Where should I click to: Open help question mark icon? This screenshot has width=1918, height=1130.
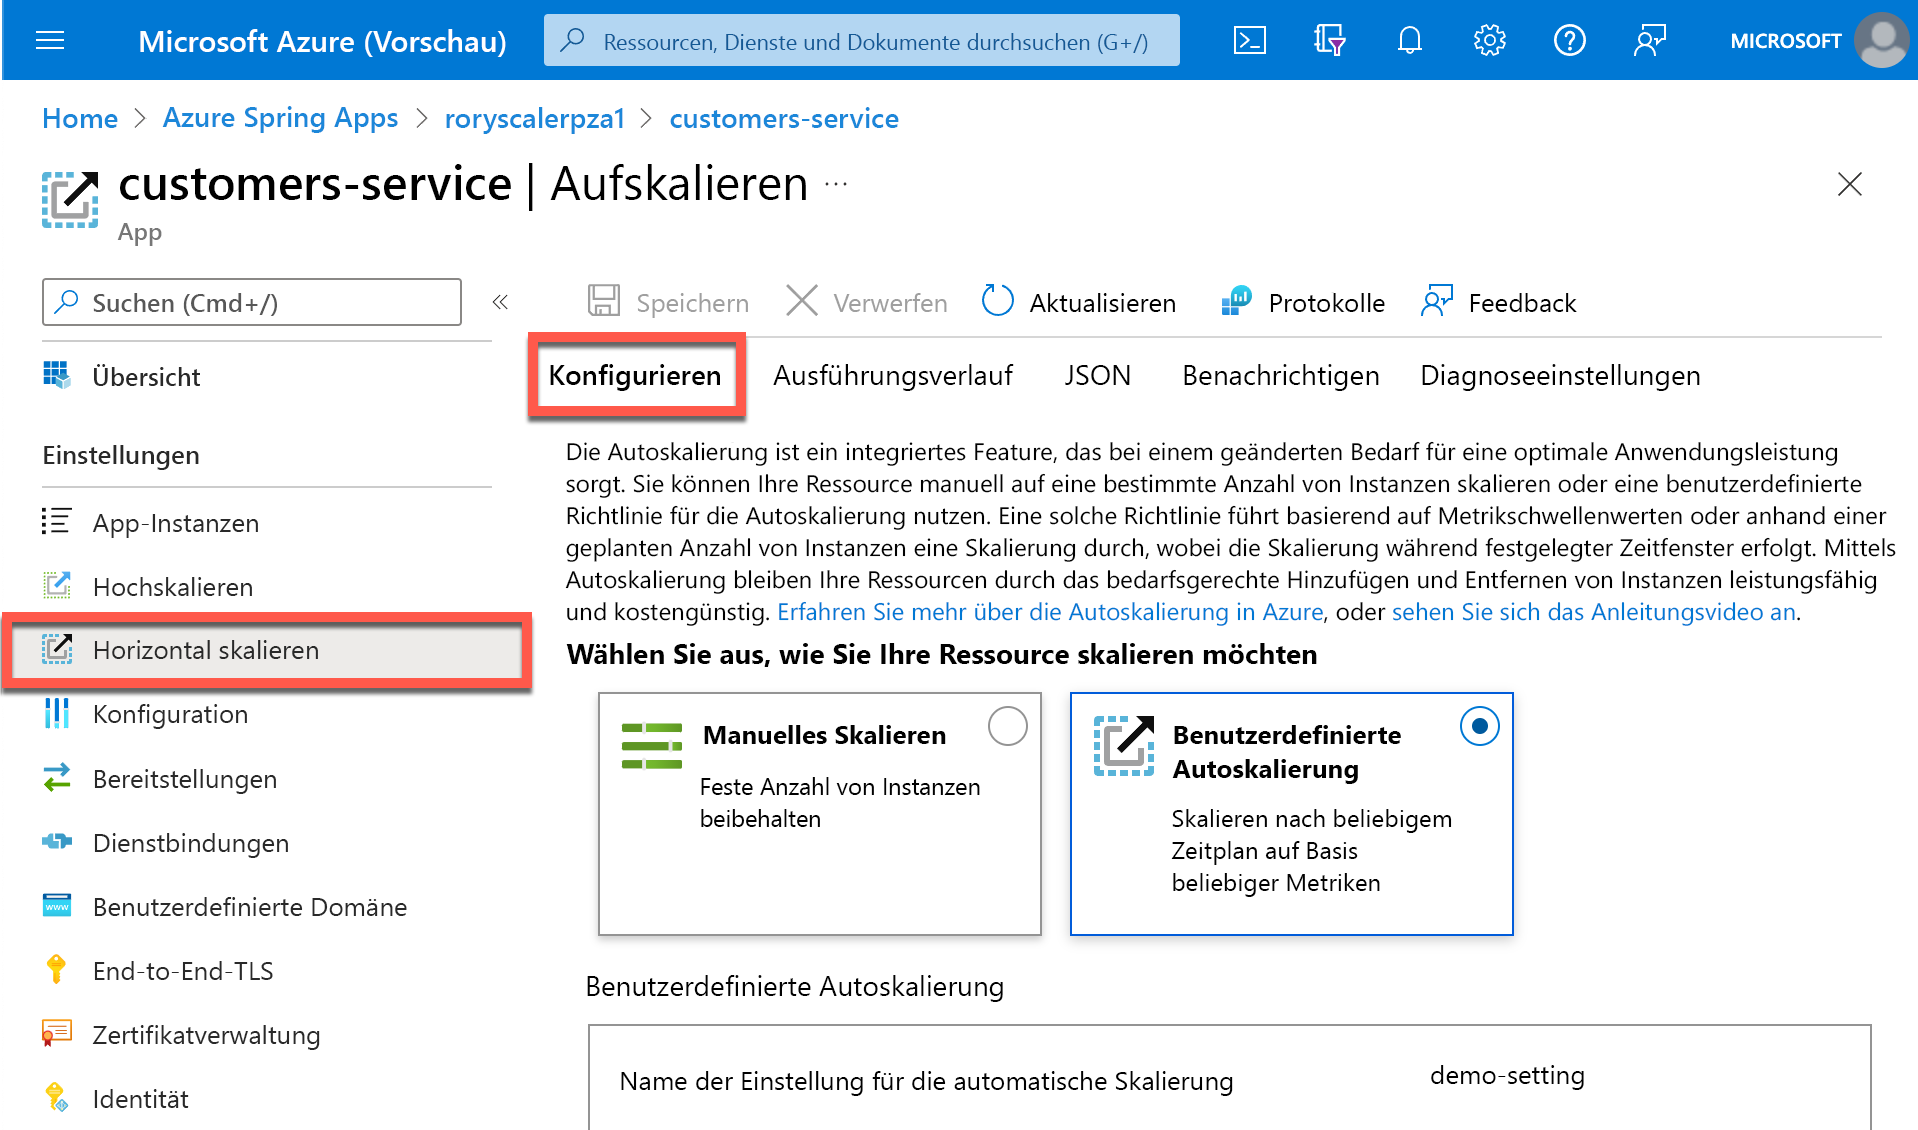(1569, 41)
